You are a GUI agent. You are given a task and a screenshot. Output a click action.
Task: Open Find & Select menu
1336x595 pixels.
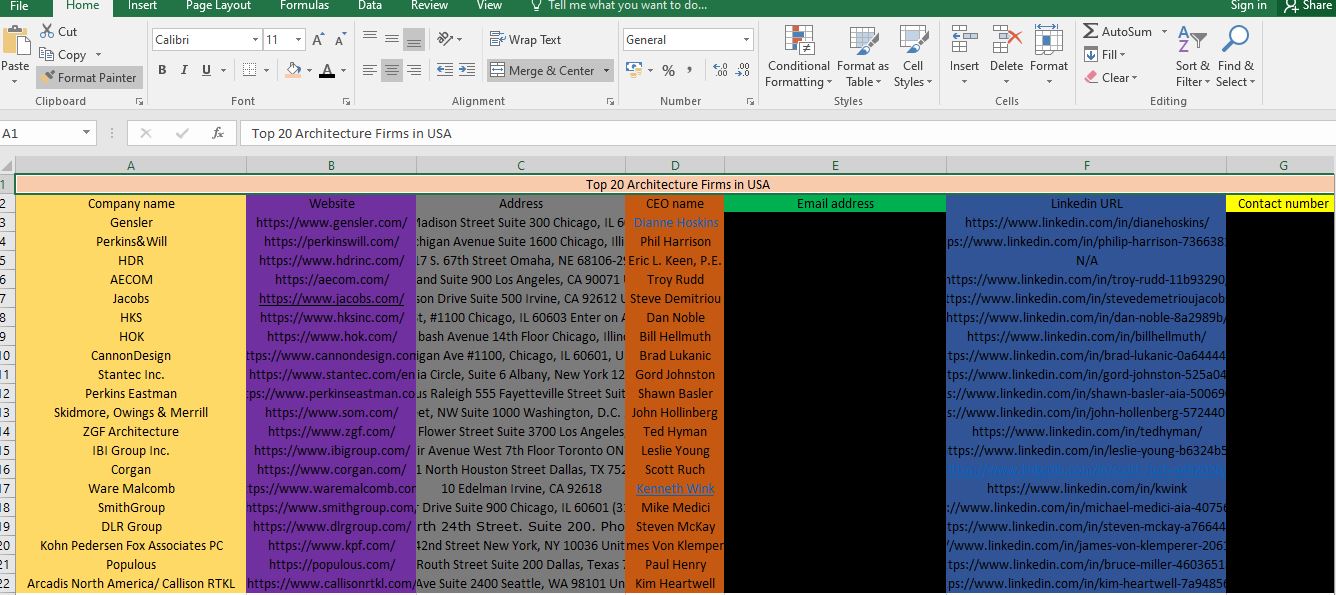(1235, 57)
